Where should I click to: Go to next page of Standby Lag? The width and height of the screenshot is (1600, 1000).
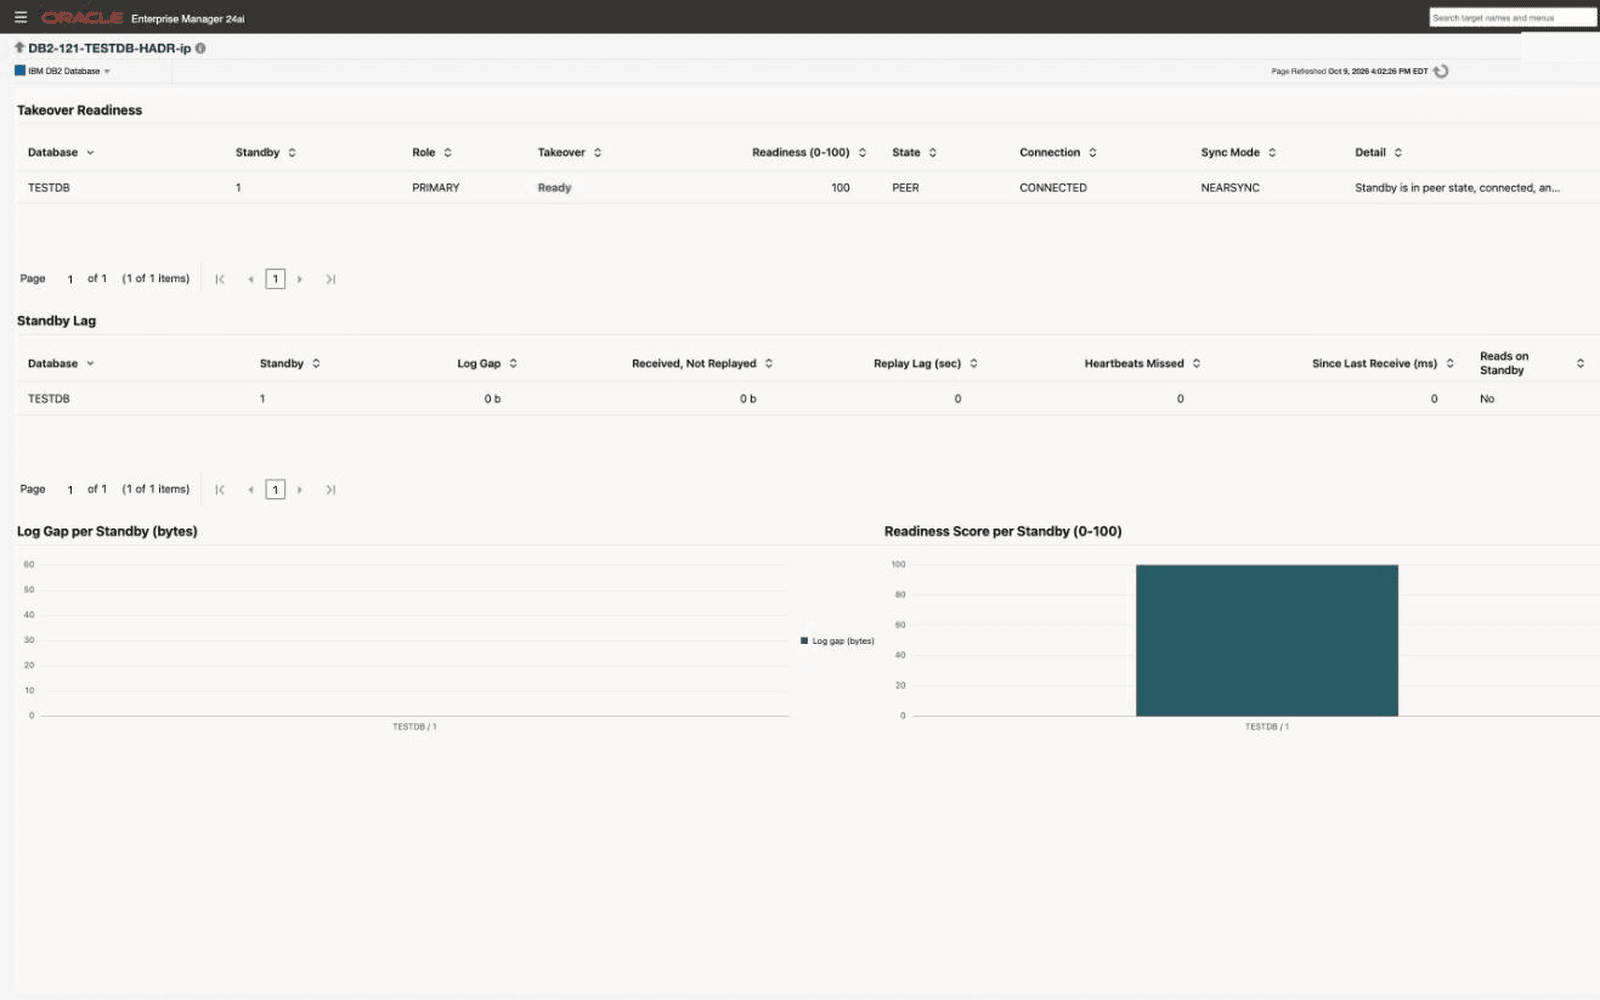coord(299,490)
